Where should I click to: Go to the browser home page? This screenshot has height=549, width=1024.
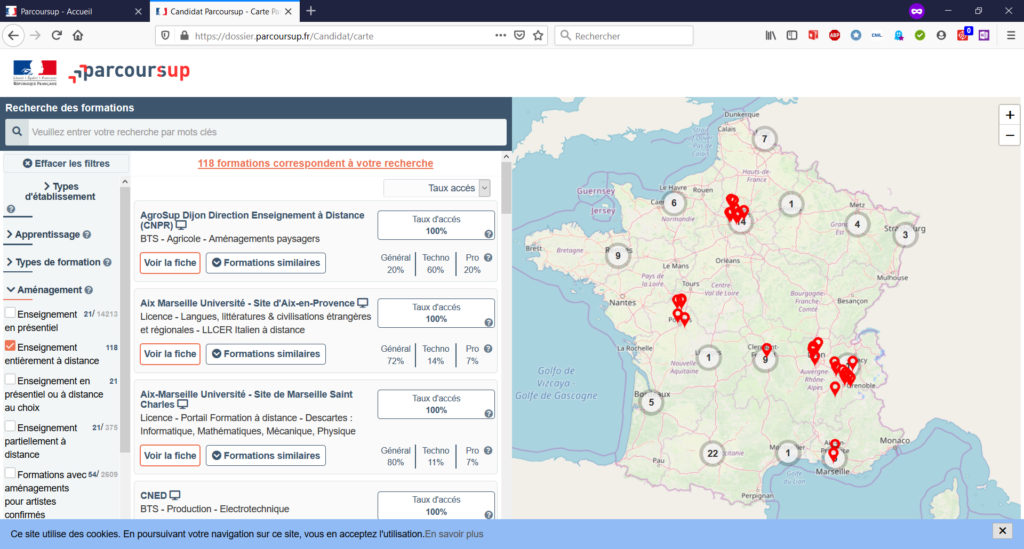click(x=78, y=35)
